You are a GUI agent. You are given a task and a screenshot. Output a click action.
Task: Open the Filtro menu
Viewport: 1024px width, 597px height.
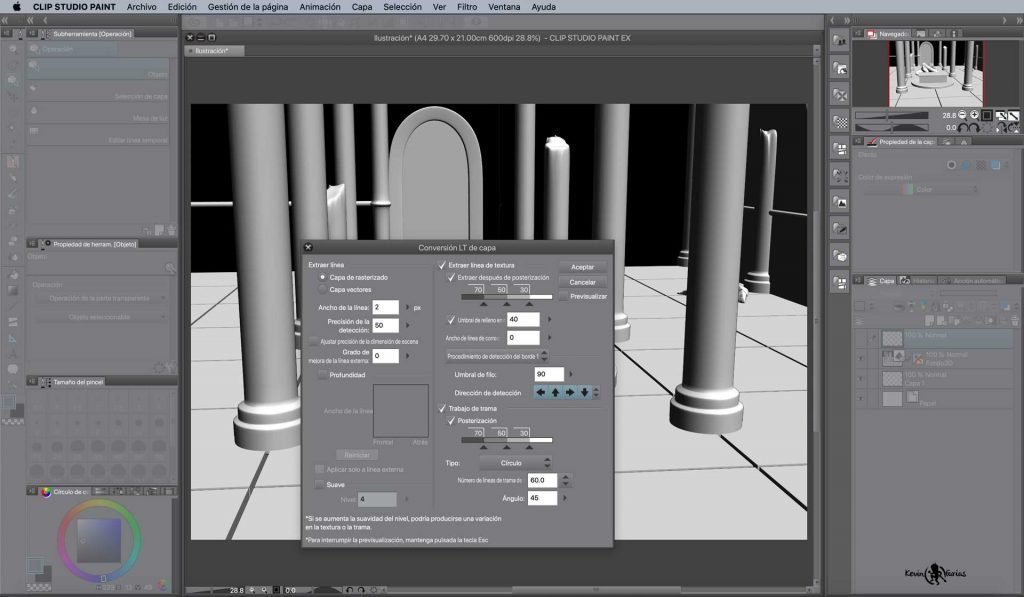(x=466, y=7)
